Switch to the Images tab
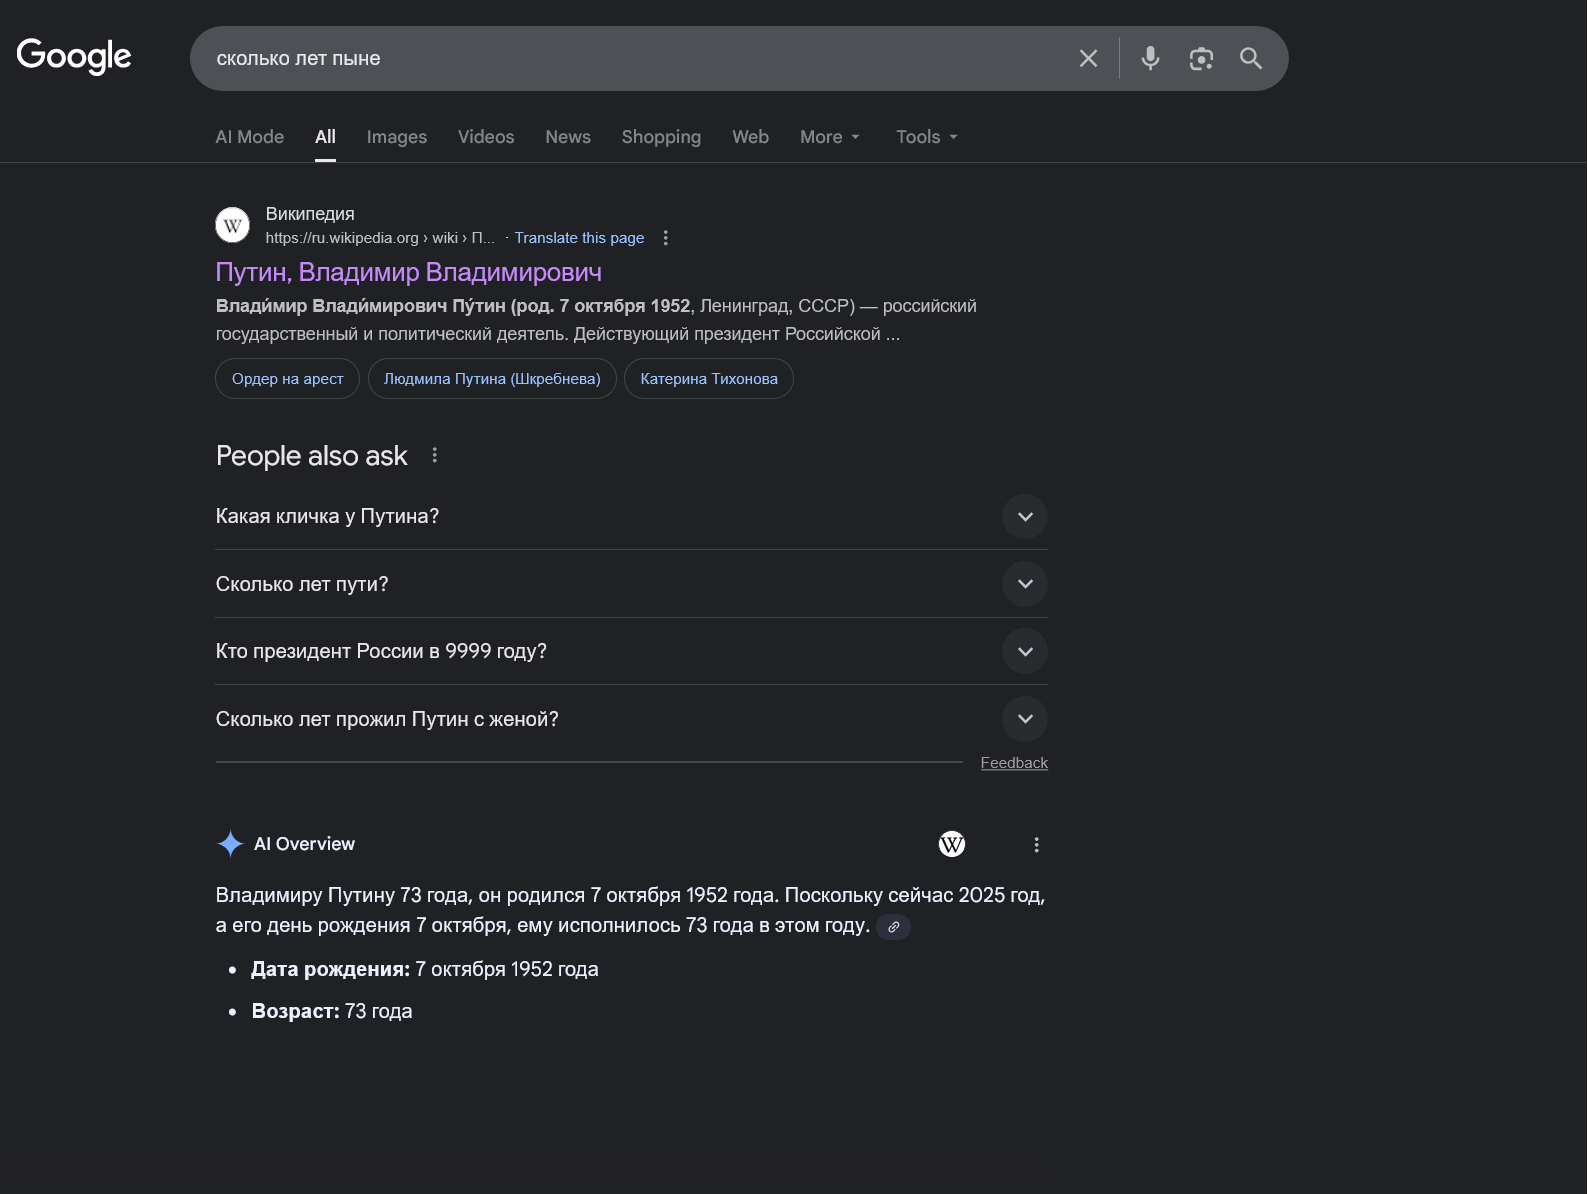The image size is (1588, 1194). pos(396,137)
